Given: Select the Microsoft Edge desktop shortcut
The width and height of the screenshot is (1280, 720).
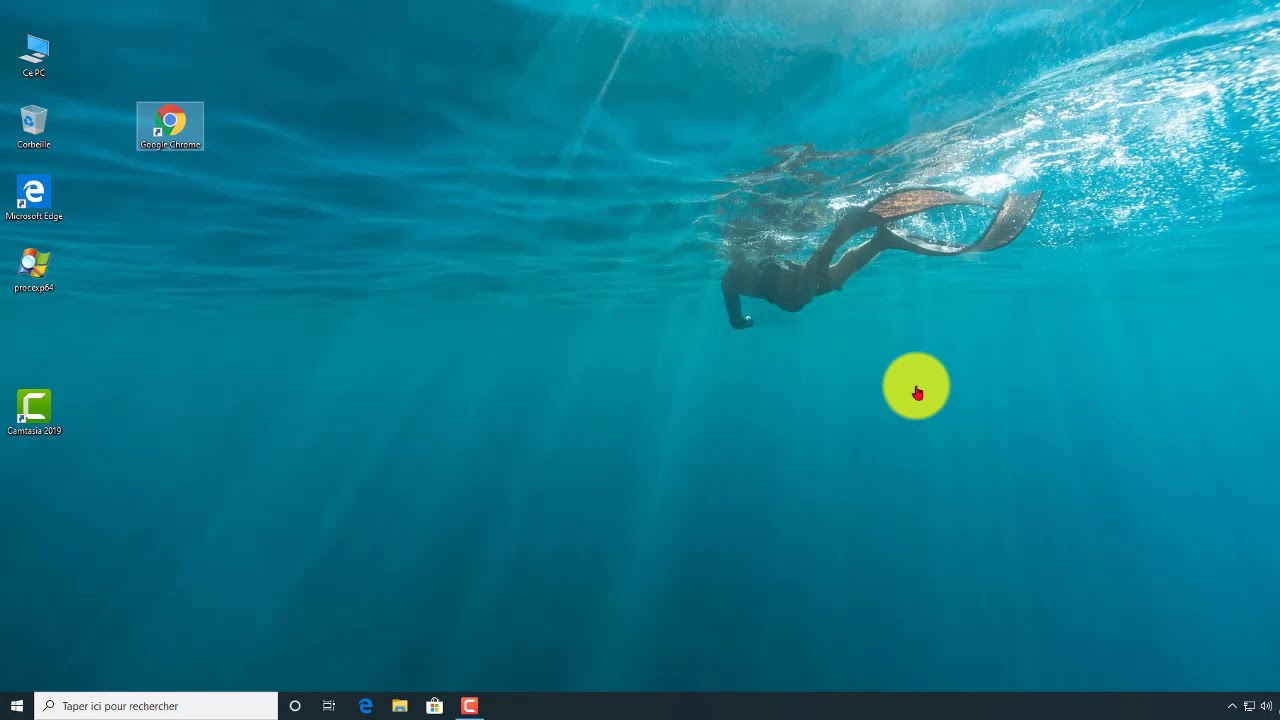Looking at the screenshot, I should (34, 199).
